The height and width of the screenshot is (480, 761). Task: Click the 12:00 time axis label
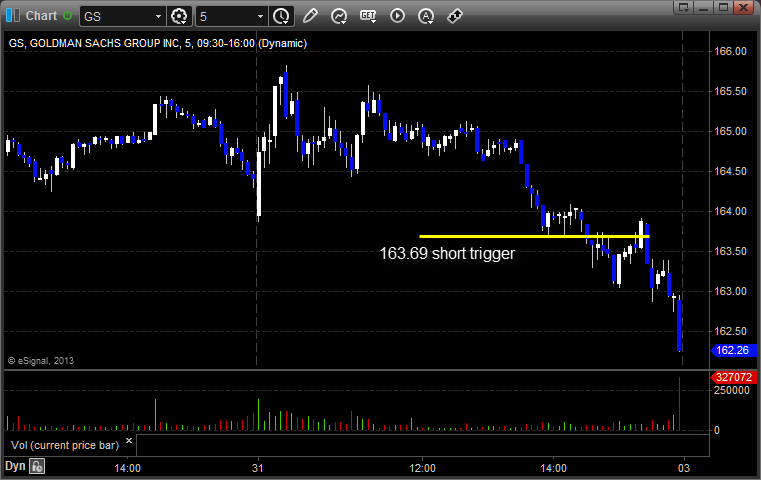422,468
